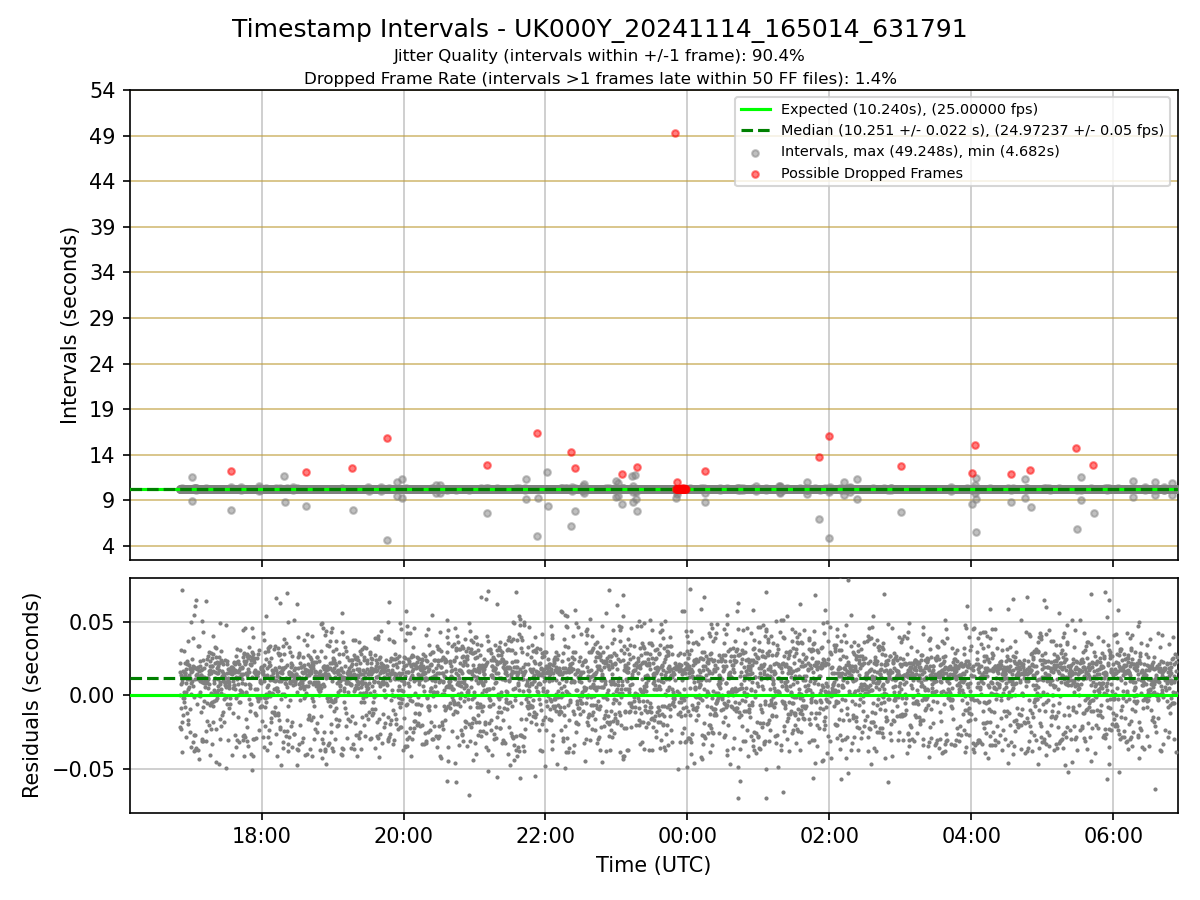Click the plot title 'Timestamp Intervals - UK000Y_20241114_165014_631791'
Viewport: 1200px width, 900px height.
[599, 29]
